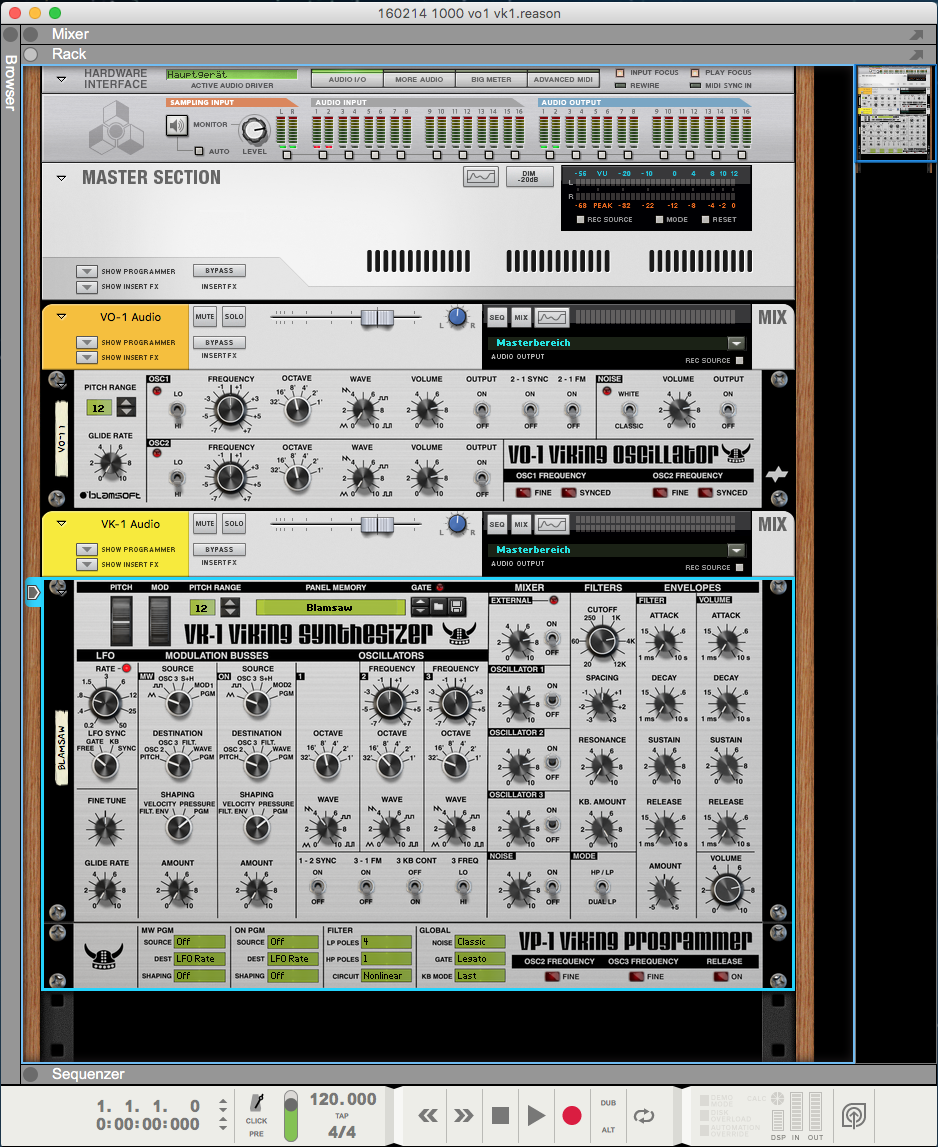Toggle the Rack panel radio circle
Image resolution: width=938 pixels, height=1147 pixels.
(31, 54)
